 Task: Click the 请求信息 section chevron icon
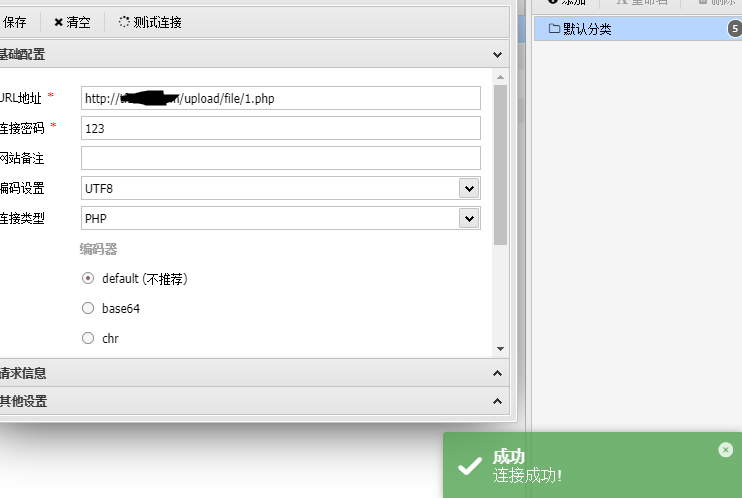click(497, 373)
